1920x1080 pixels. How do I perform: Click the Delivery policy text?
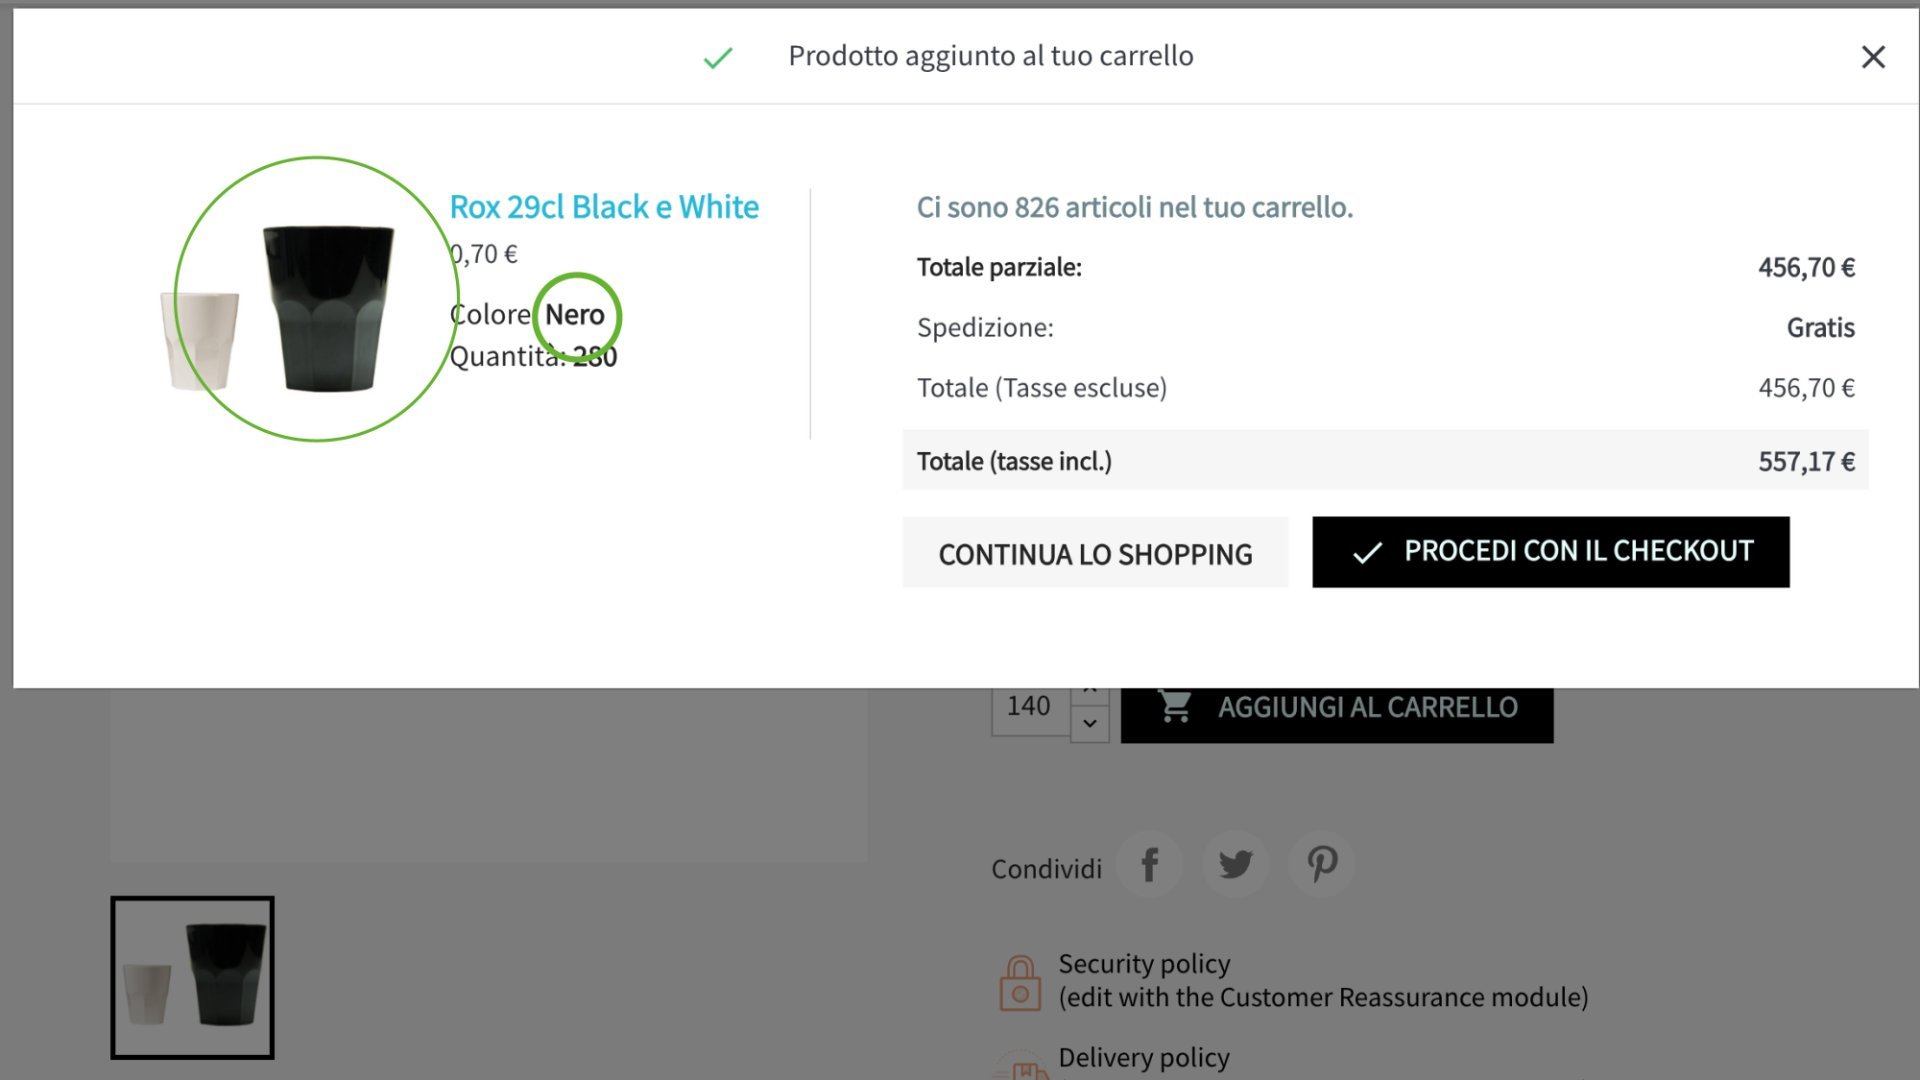point(1144,1058)
